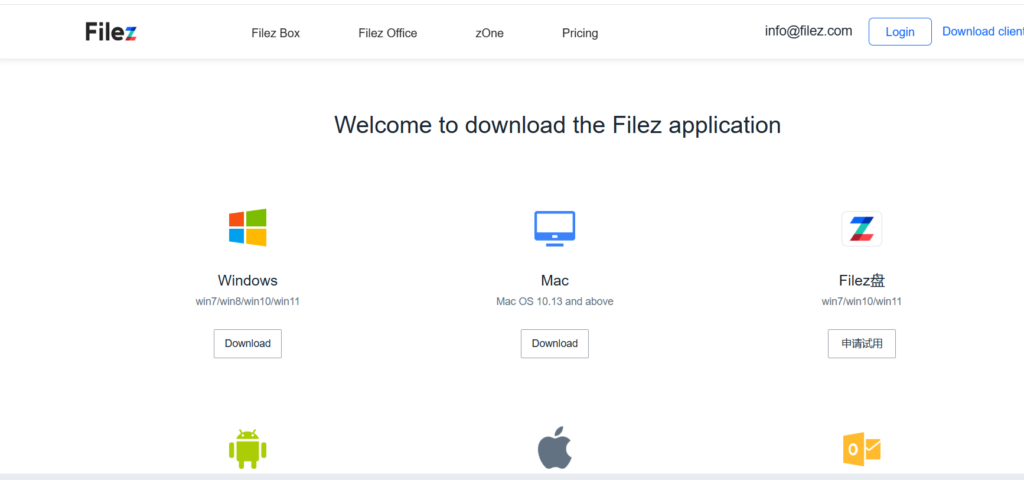The width and height of the screenshot is (1024, 480).
Task: Click the grey Apple logo icon
Action: [x=554, y=449]
